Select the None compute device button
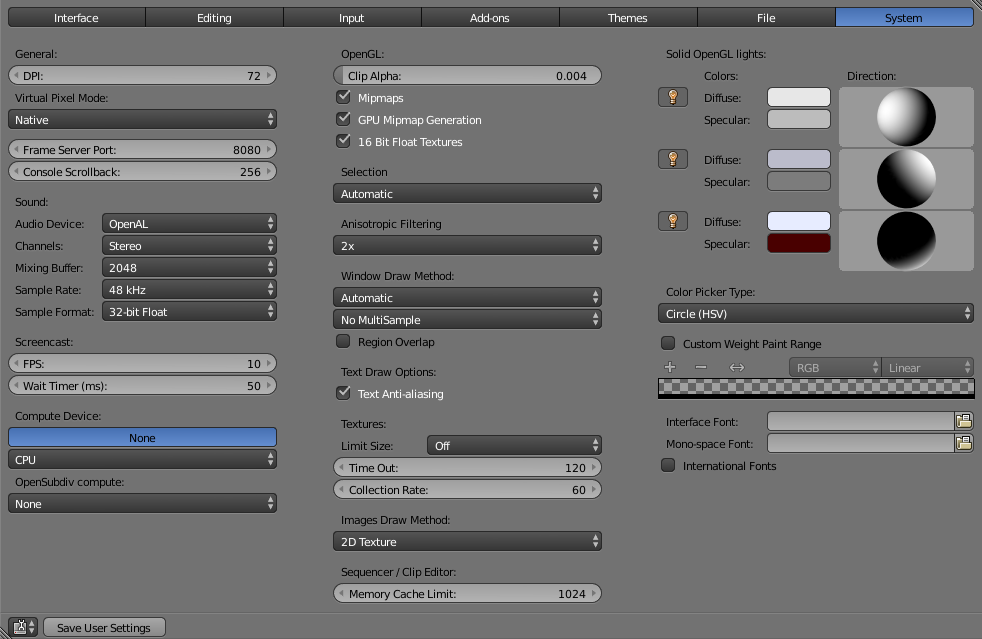982x639 pixels. [x=142, y=437]
